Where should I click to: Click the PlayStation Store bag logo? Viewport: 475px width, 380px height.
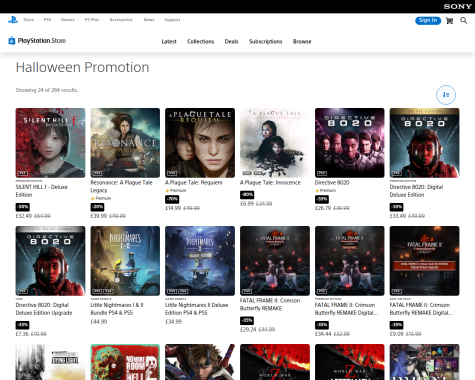pyautogui.click(x=12, y=41)
